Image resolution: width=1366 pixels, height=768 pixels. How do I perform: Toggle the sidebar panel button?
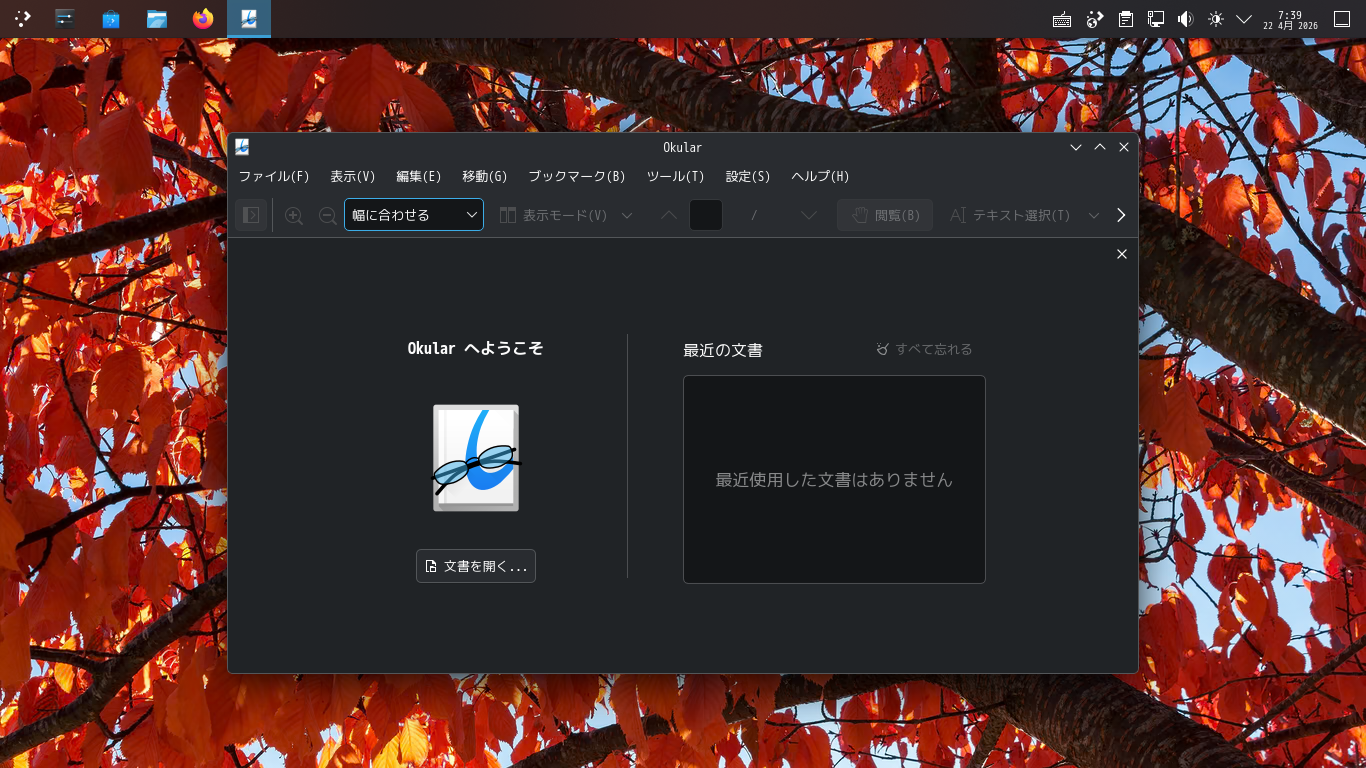click(252, 215)
